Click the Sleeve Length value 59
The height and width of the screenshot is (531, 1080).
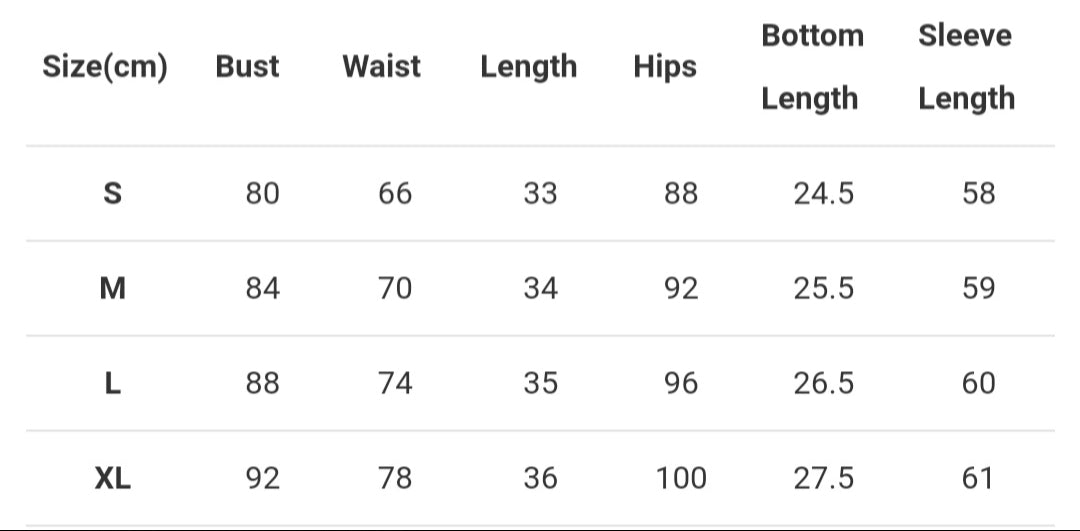point(978,289)
